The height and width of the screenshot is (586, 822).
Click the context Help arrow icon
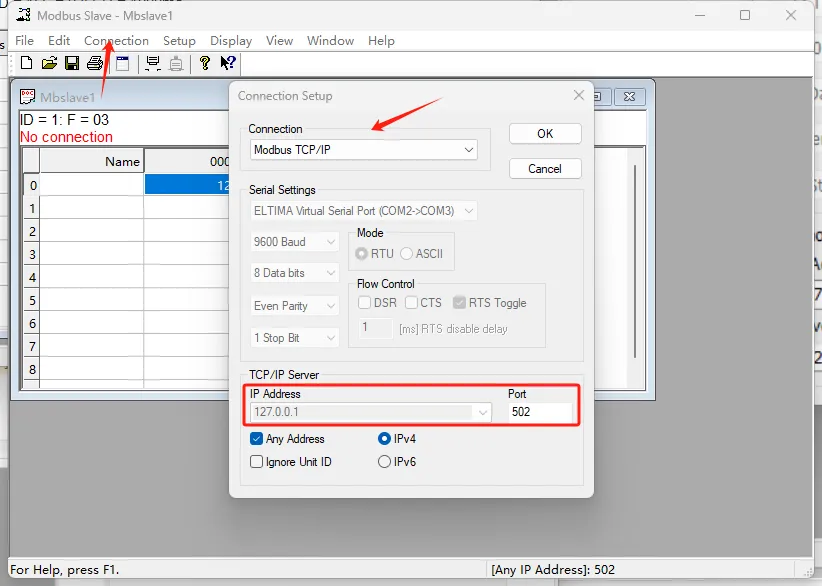(228, 63)
